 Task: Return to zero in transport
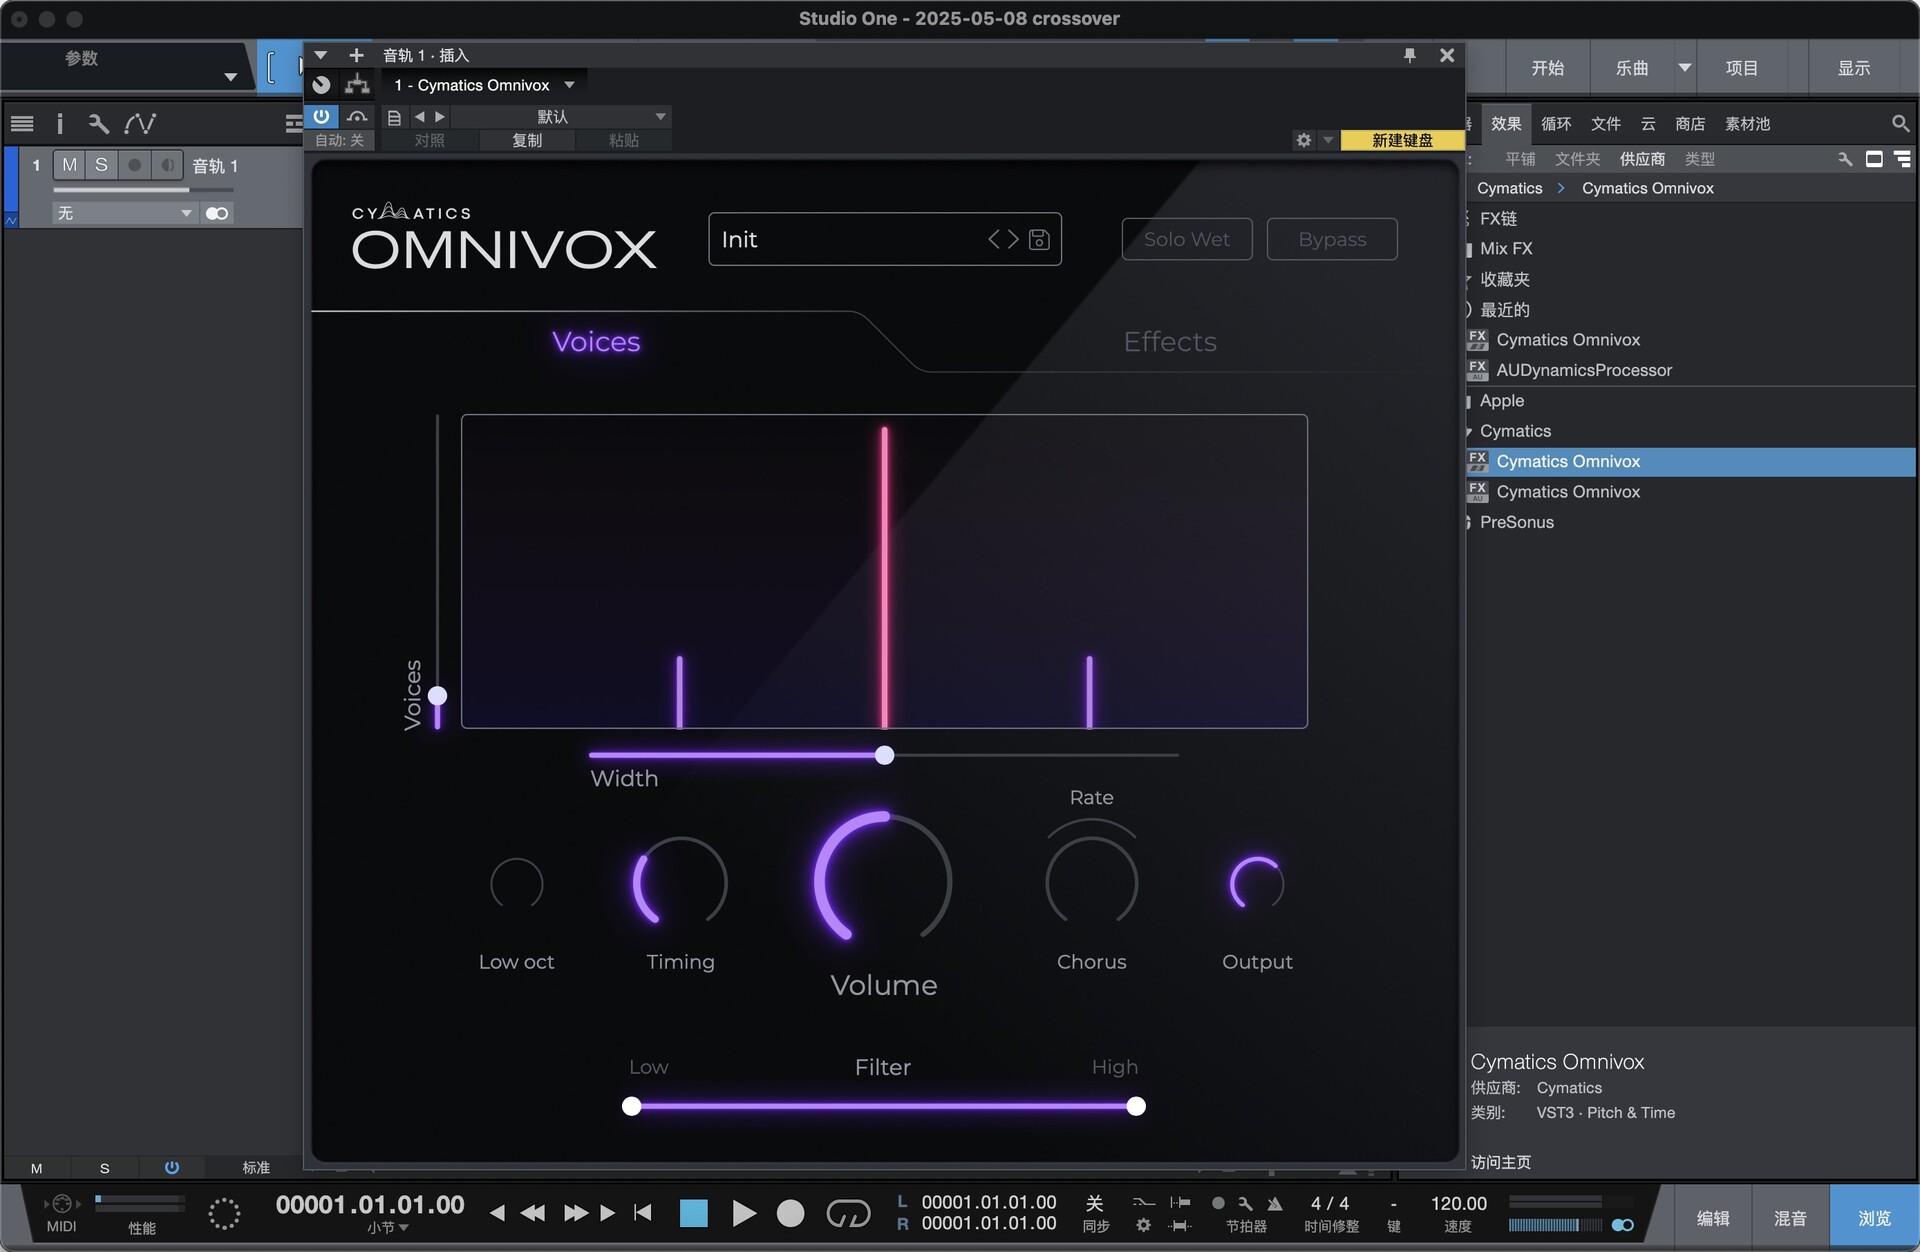pos(643,1213)
